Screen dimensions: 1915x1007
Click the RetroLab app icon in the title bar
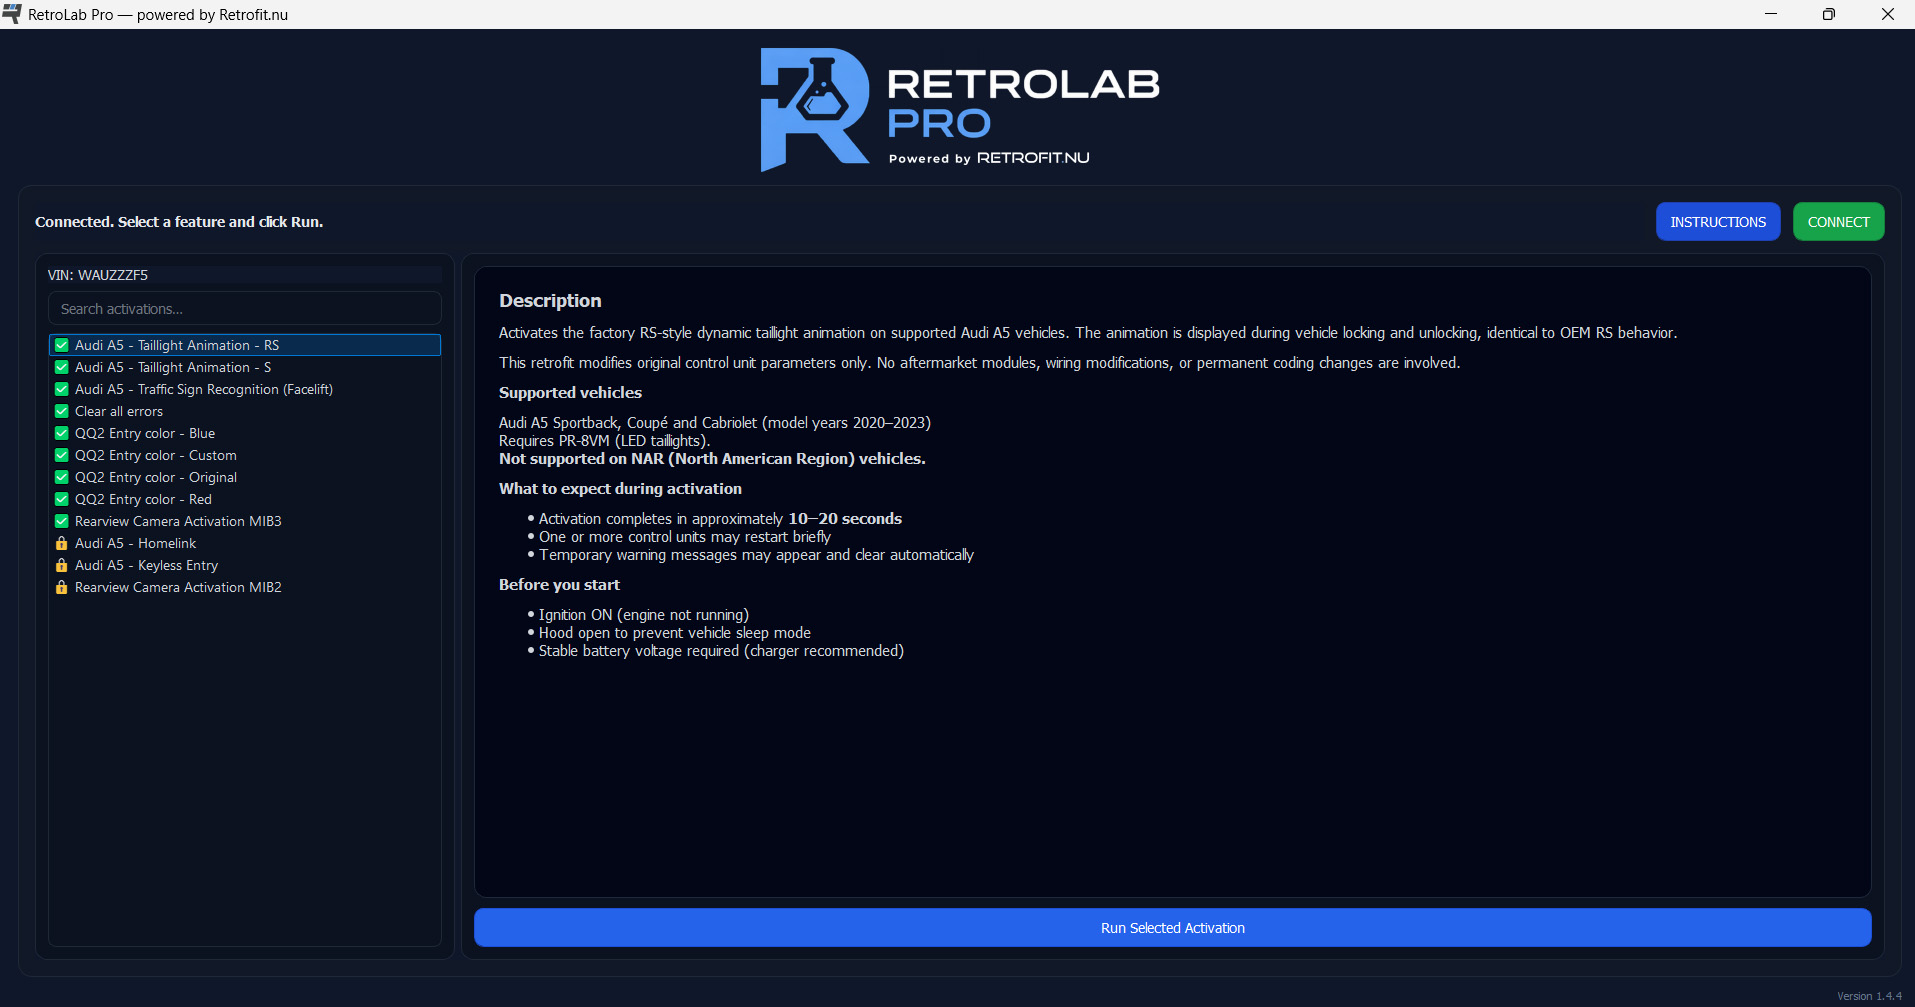pos(11,14)
